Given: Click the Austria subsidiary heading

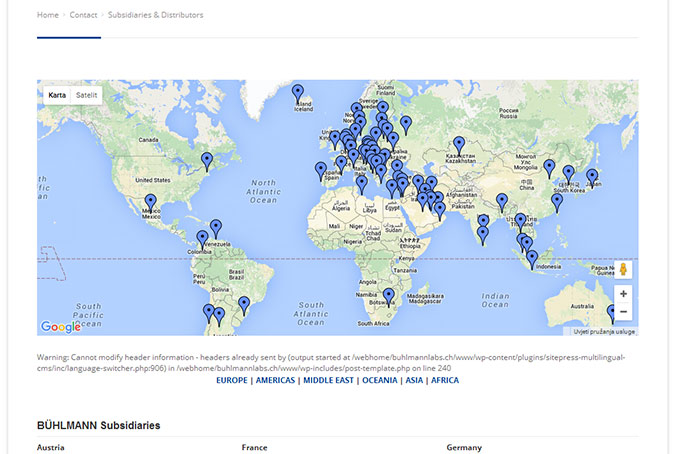Looking at the screenshot, I should pos(51,448).
